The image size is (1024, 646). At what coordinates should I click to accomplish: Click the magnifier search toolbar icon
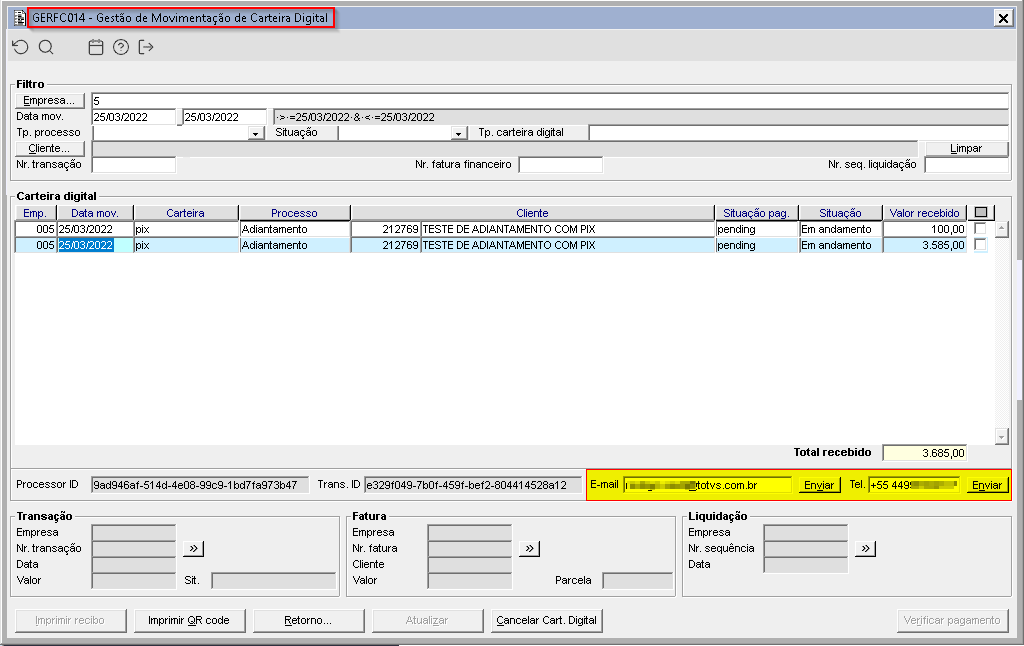[x=46, y=47]
